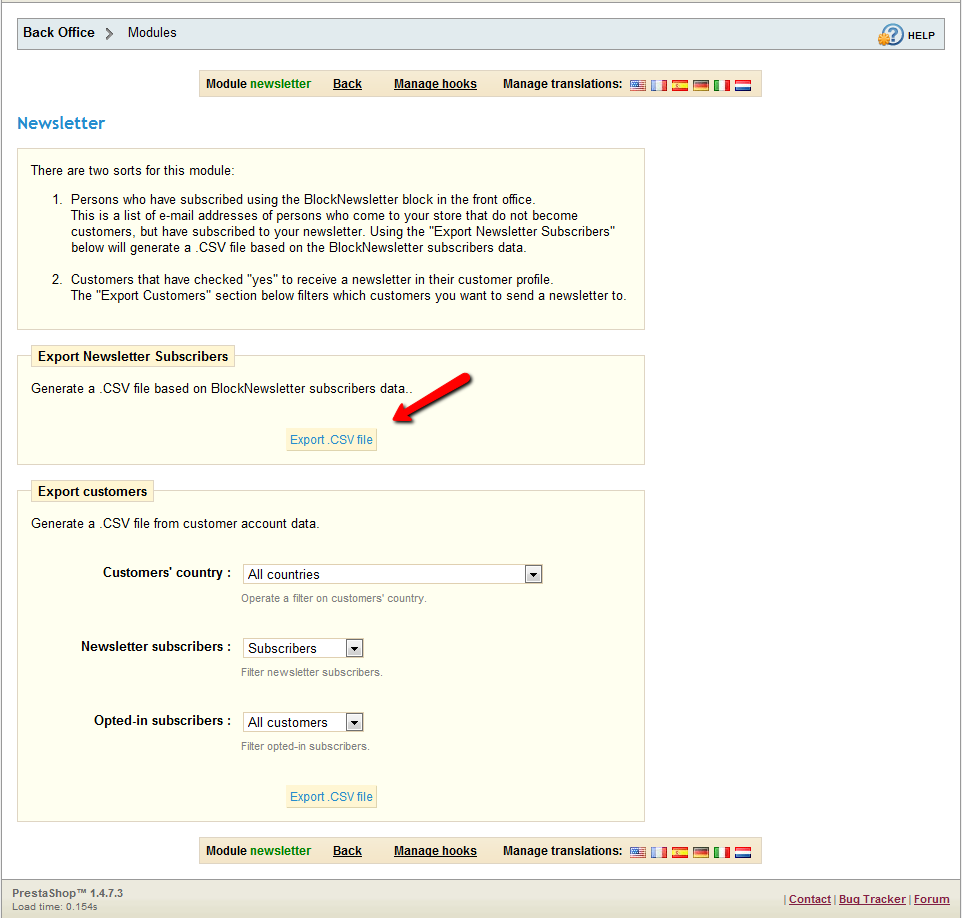Click 'Generate a .CSV file from customer account data.'
This screenshot has width=962, height=918.
pos(175,523)
